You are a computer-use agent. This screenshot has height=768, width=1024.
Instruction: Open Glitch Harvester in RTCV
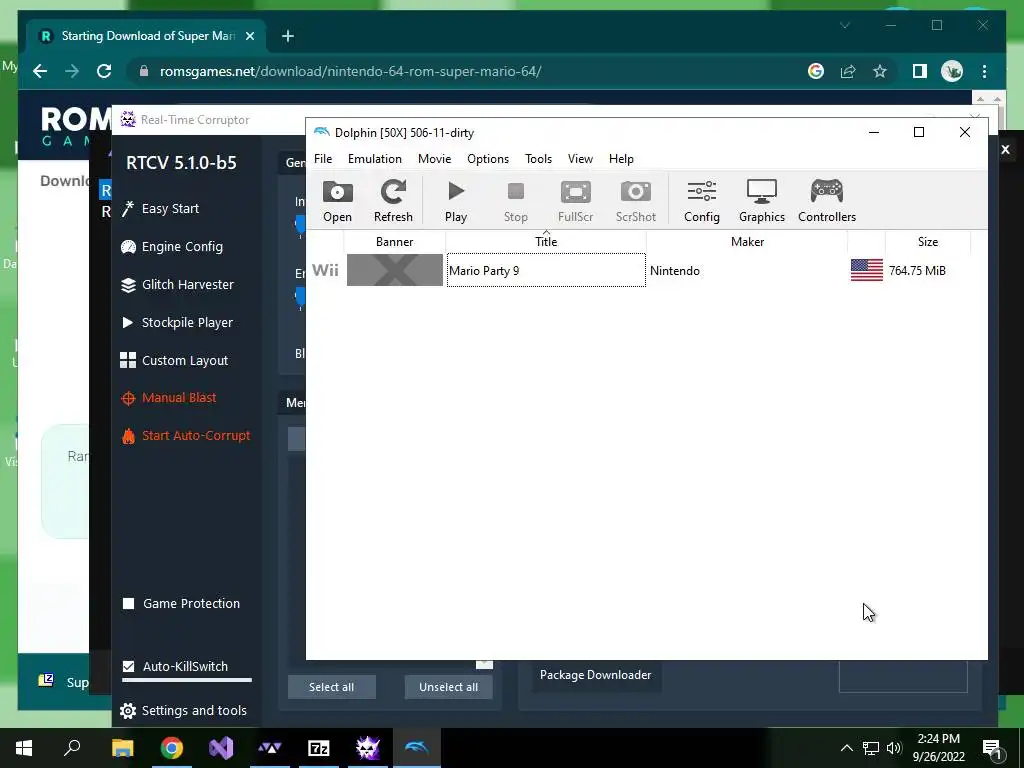pos(177,284)
